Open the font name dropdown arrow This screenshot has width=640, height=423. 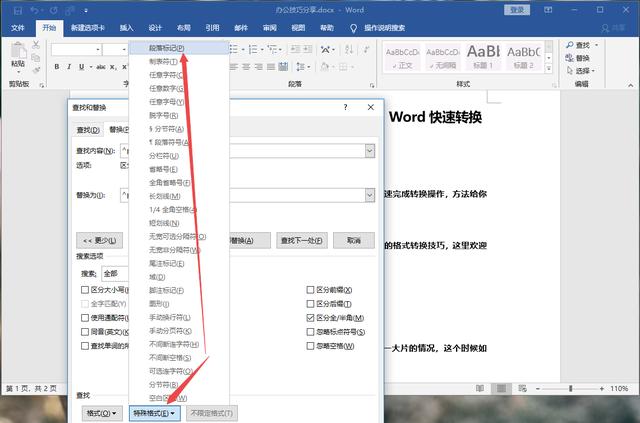[x=98, y=50]
